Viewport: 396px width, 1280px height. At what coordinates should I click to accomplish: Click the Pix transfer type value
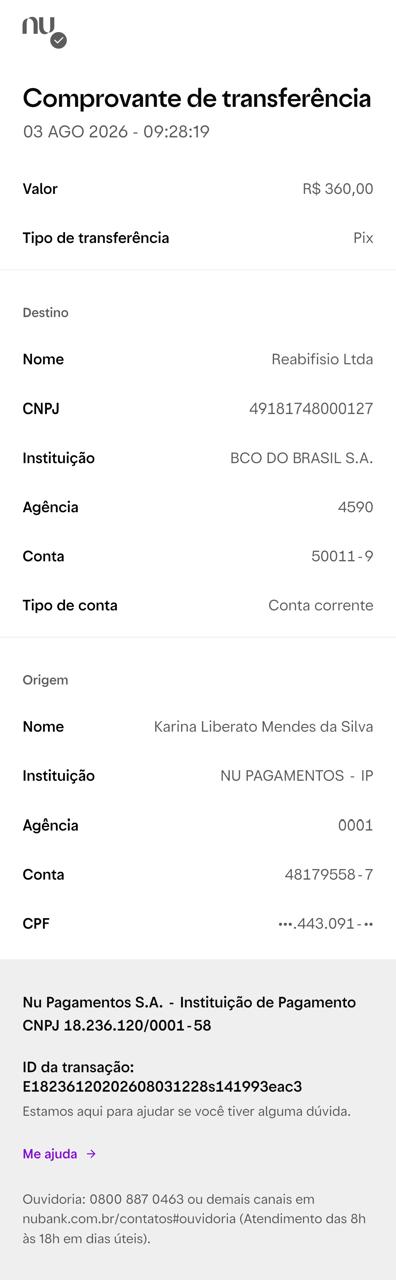(x=363, y=238)
